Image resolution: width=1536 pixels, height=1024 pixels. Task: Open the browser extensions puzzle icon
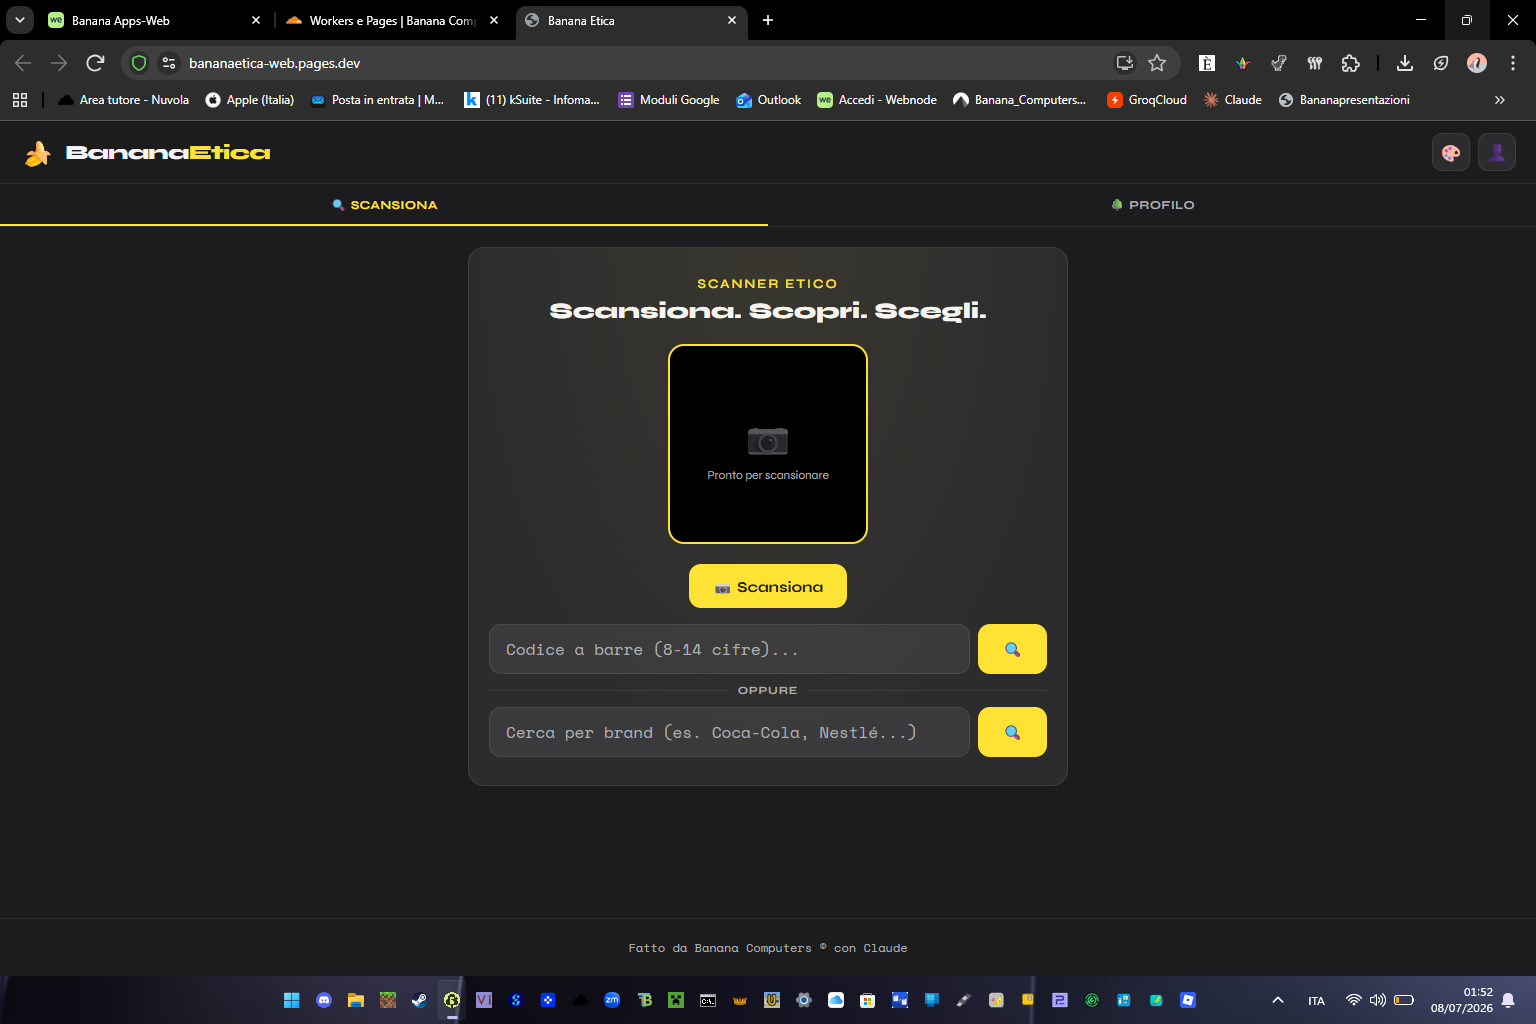[1351, 63]
